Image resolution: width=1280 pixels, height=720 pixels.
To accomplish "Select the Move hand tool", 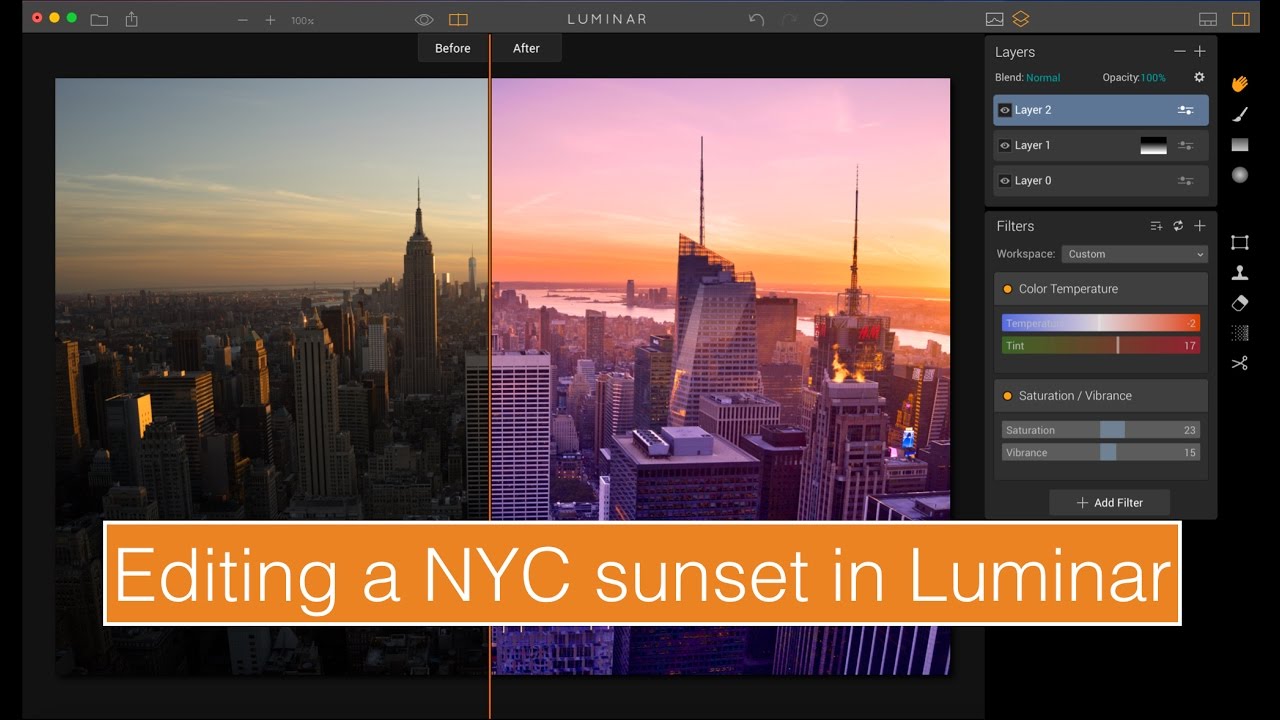I will pyautogui.click(x=1240, y=84).
